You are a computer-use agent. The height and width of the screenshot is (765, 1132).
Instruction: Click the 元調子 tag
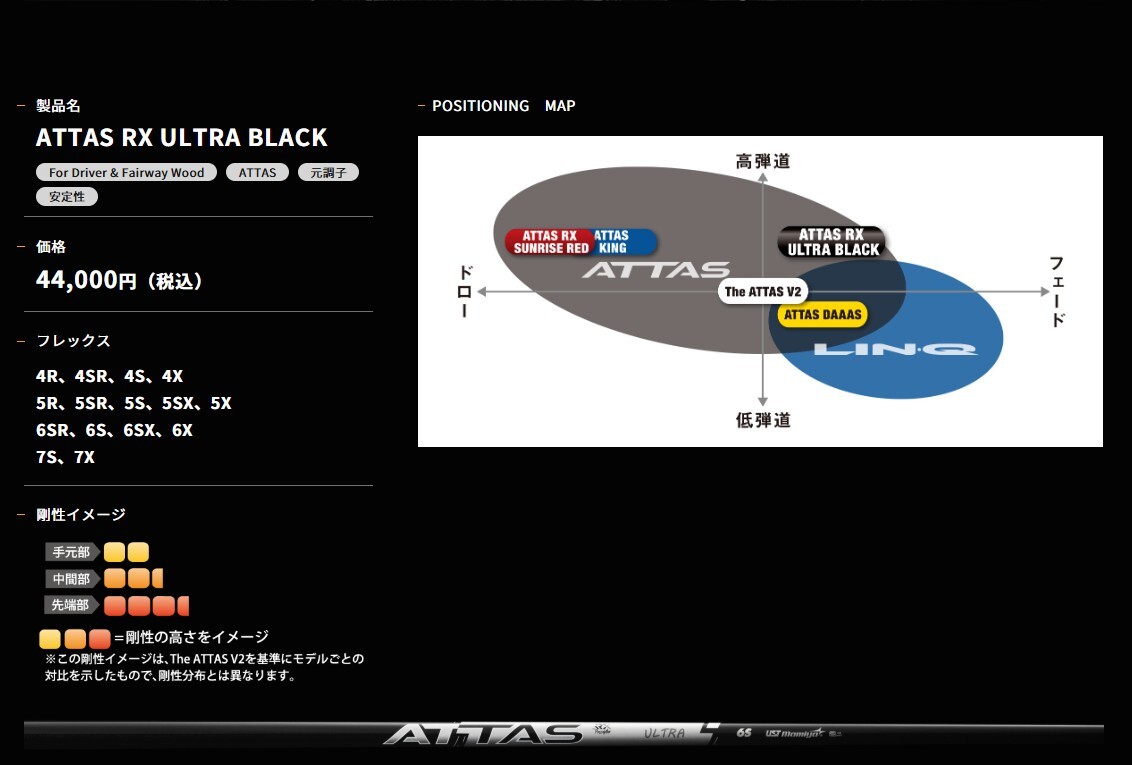click(x=328, y=172)
